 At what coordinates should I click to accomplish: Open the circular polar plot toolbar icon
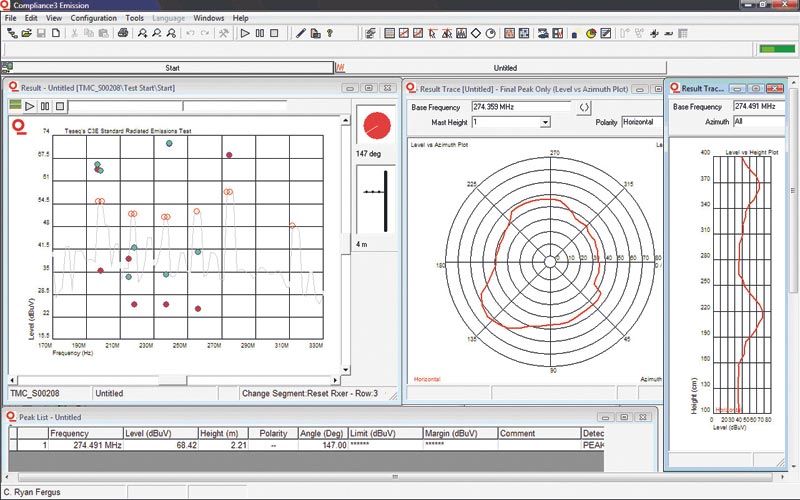(x=491, y=34)
